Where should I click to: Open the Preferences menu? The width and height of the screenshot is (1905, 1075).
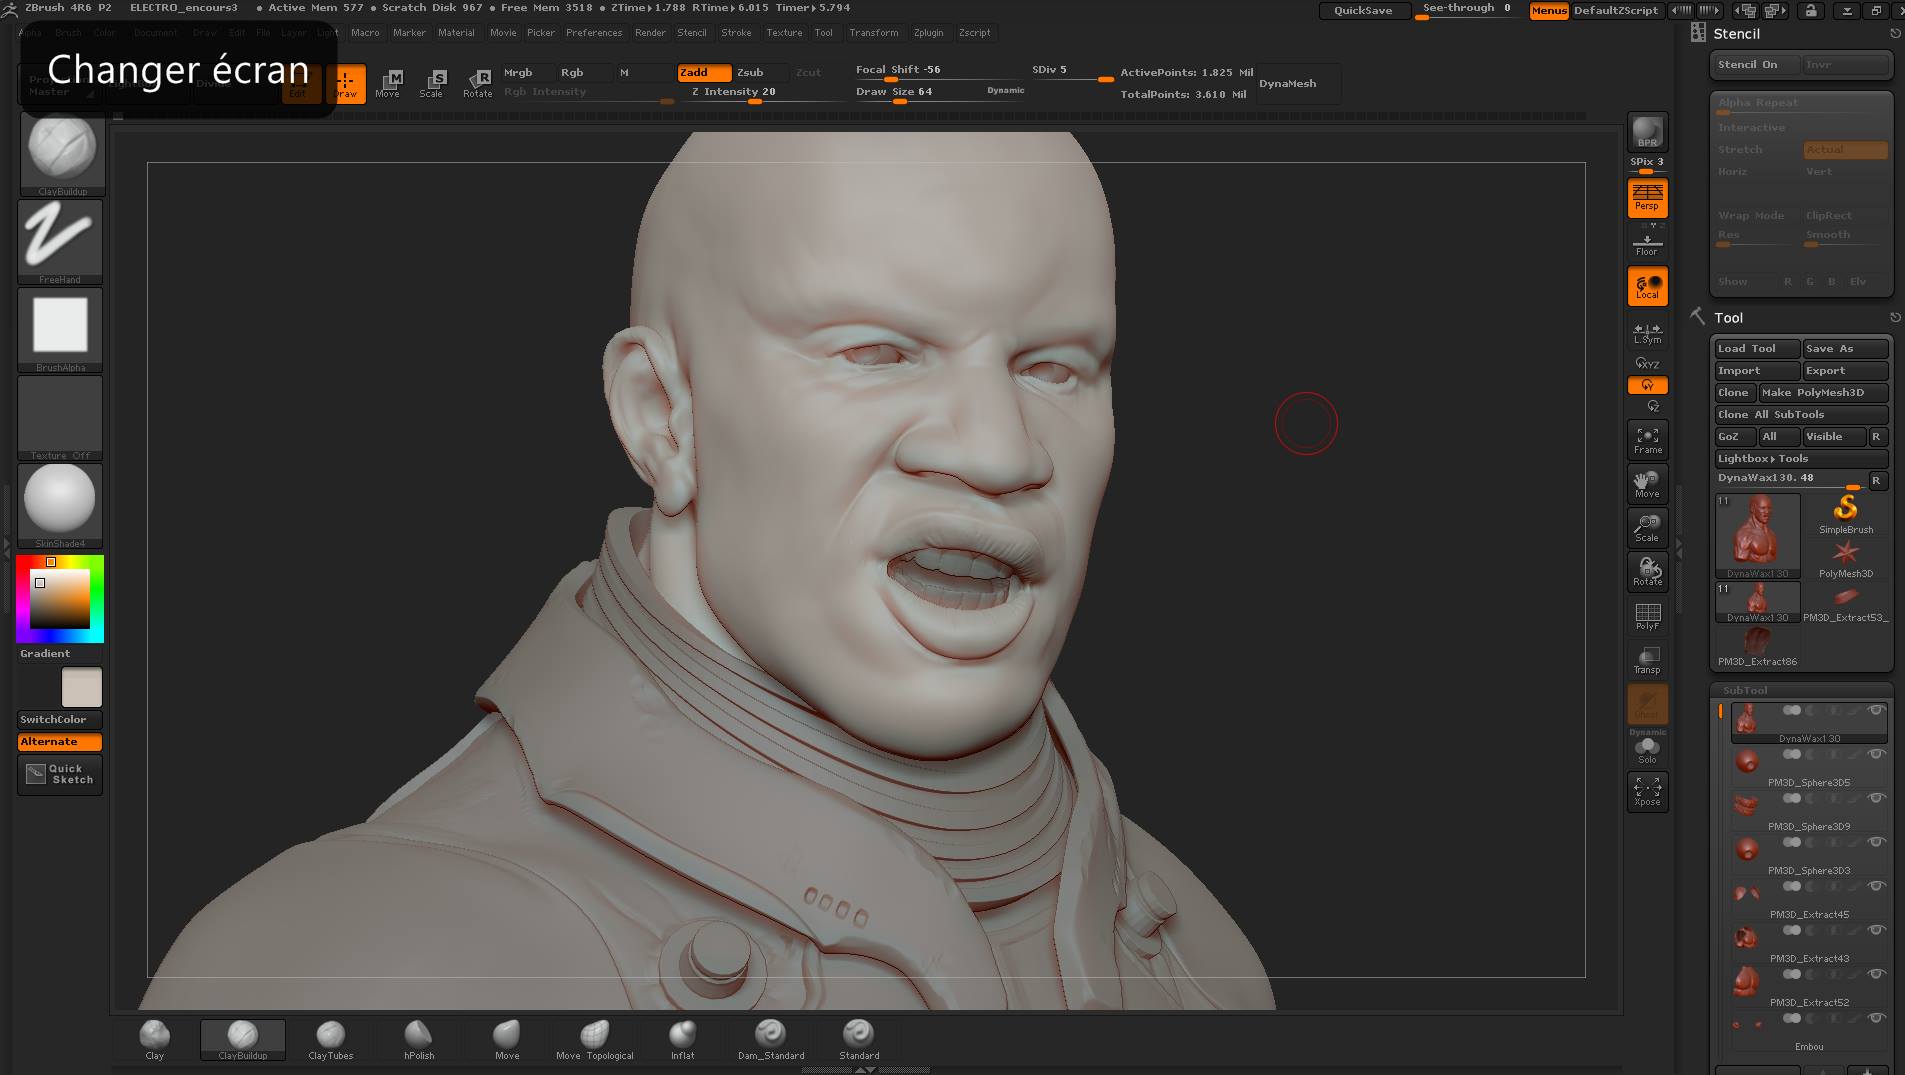(594, 33)
